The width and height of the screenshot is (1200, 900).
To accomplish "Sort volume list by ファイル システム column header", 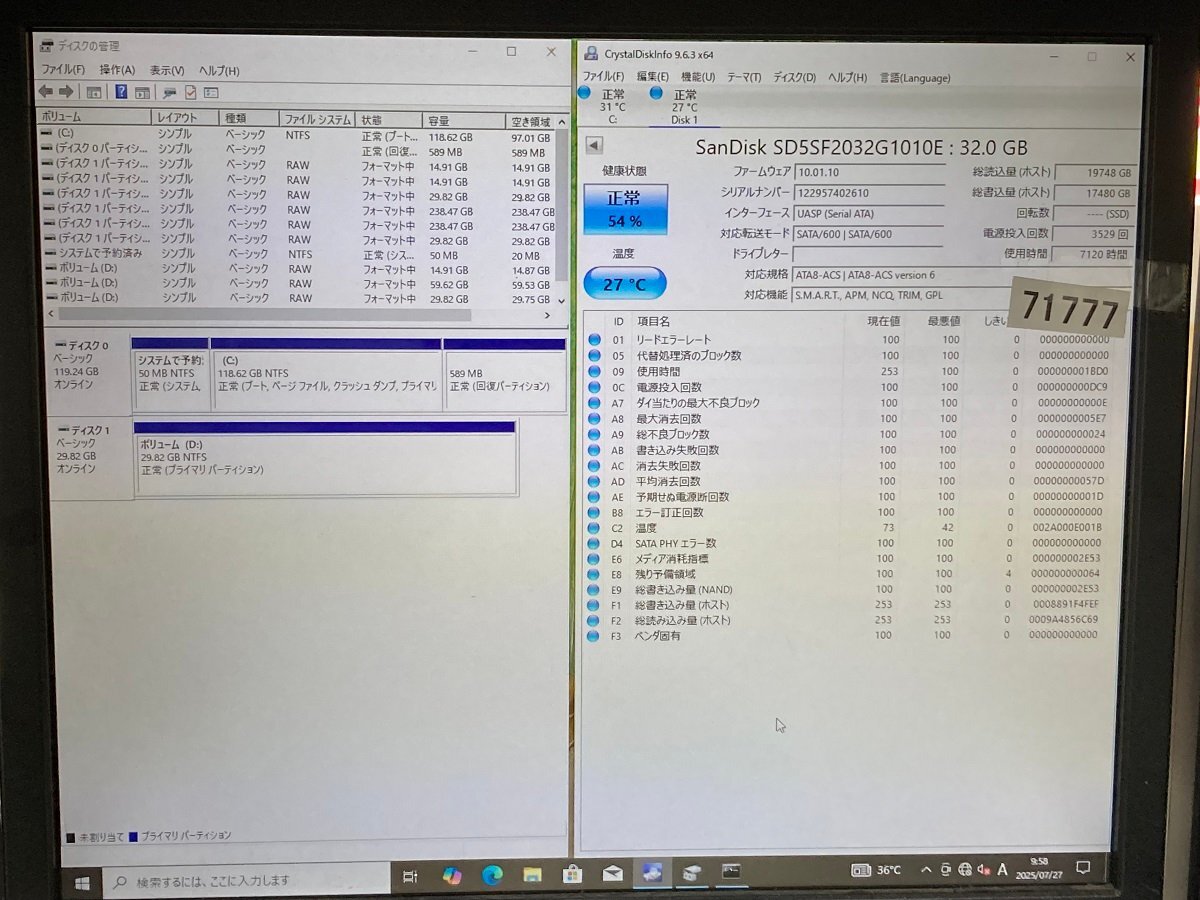I will (318, 119).
